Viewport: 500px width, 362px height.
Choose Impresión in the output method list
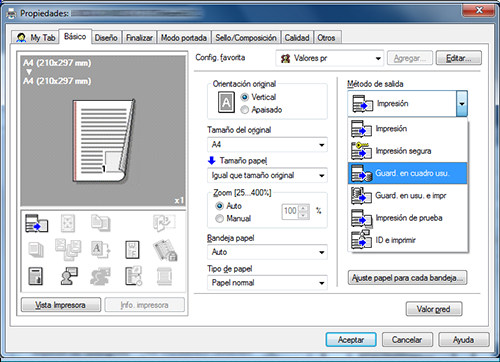point(408,129)
